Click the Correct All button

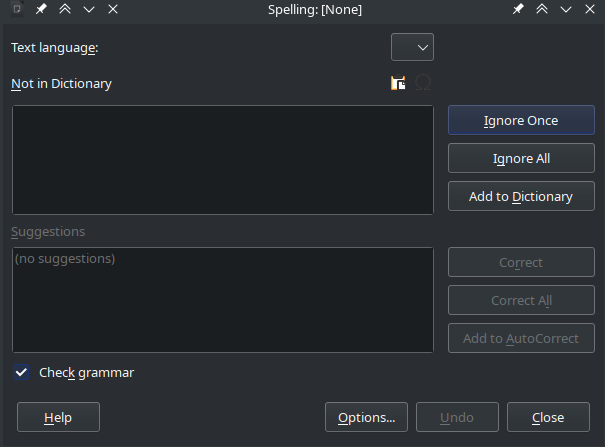(x=521, y=300)
